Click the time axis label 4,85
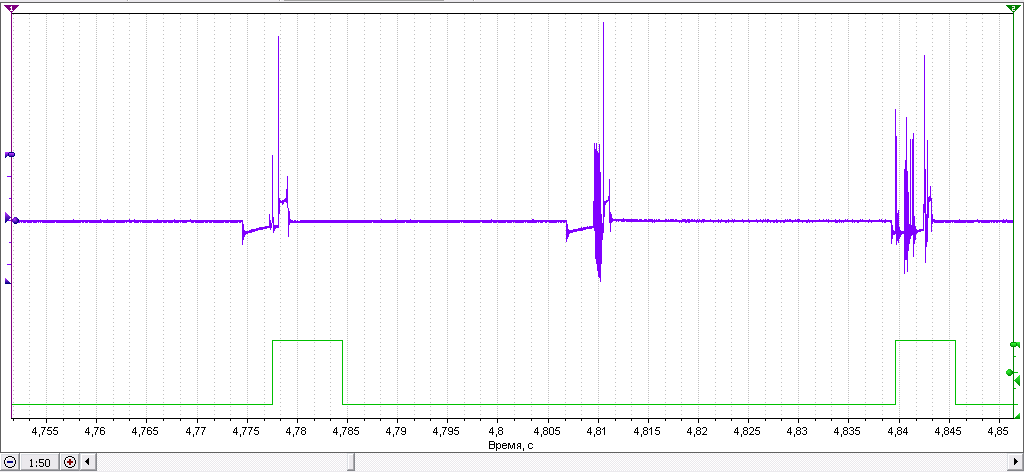Viewport: 1024px width, 472px height. [x=998, y=431]
